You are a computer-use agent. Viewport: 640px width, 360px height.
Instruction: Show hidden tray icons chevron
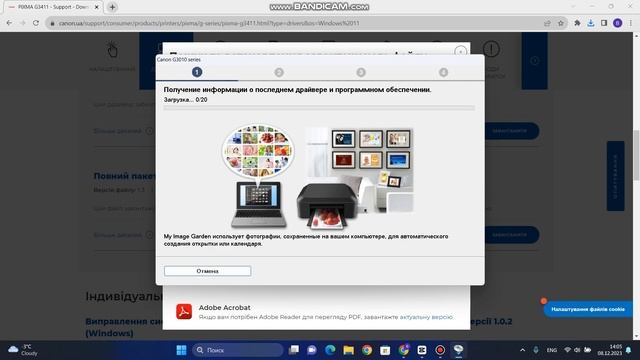tap(522, 350)
